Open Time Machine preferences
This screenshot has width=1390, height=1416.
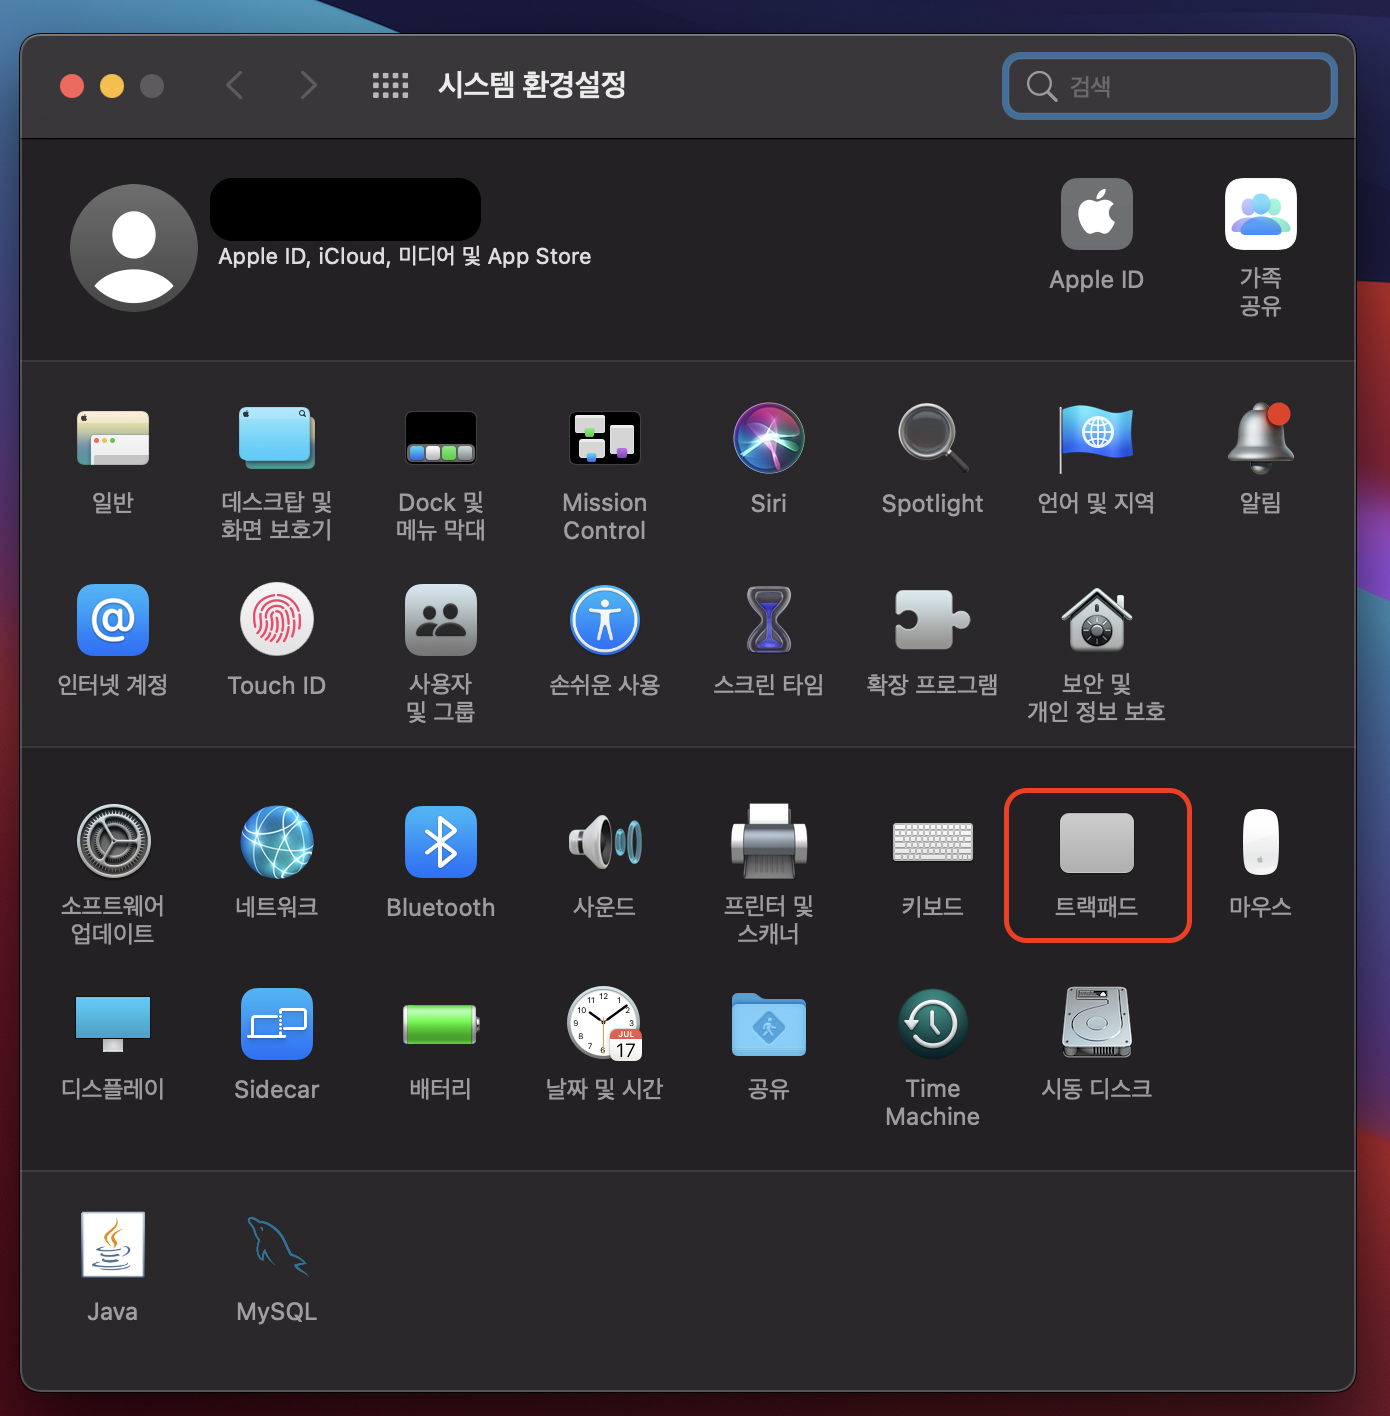point(933,1024)
